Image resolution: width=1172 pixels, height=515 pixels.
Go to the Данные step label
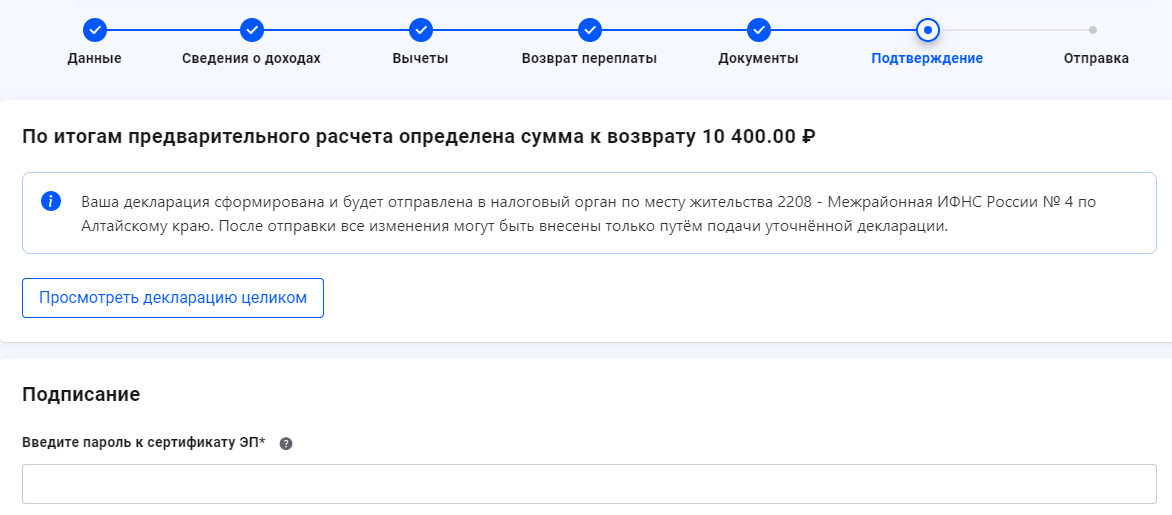[x=94, y=58]
